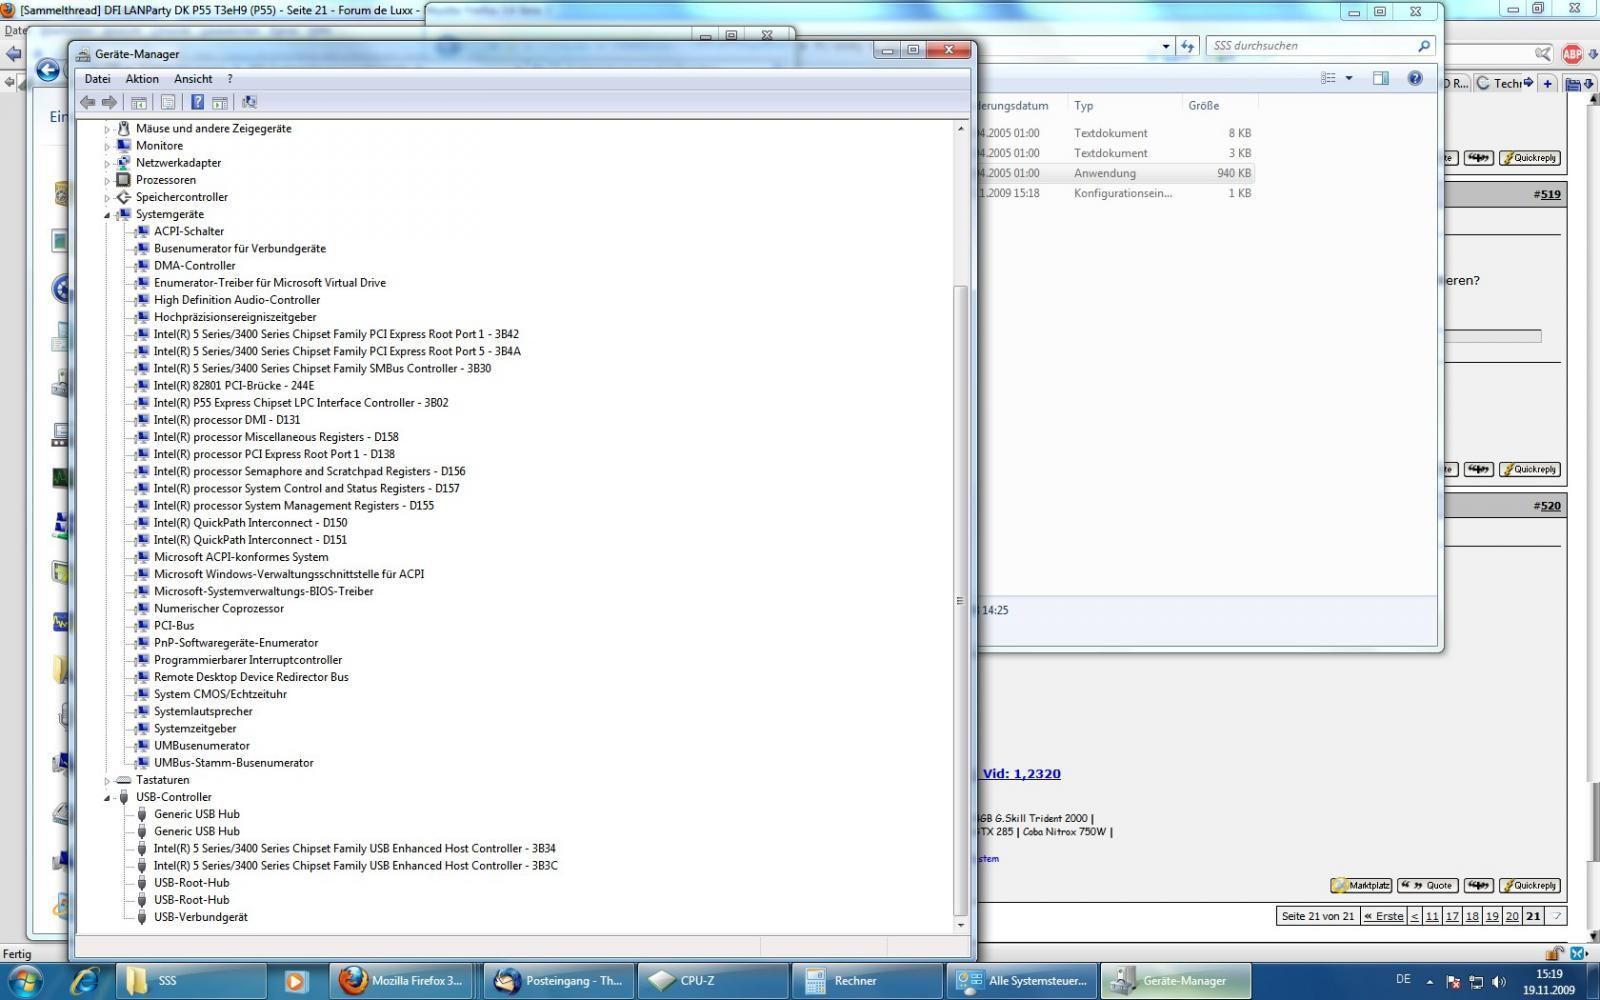Click the magnifier in the SSS search box
The image size is (1600, 1000).
click(x=1423, y=46)
